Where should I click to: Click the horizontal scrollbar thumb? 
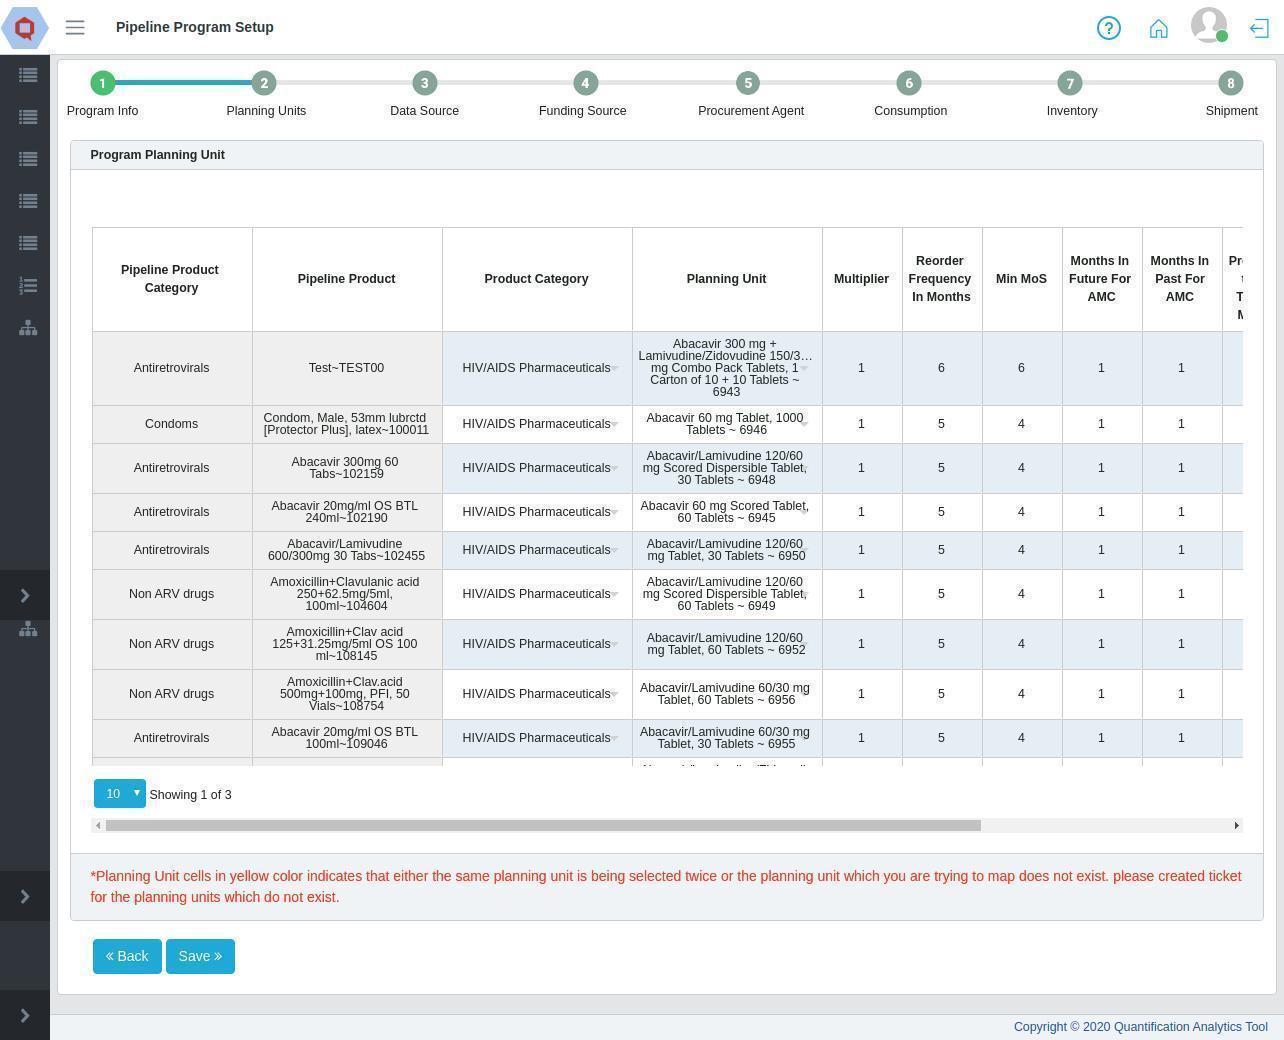[x=543, y=825]
